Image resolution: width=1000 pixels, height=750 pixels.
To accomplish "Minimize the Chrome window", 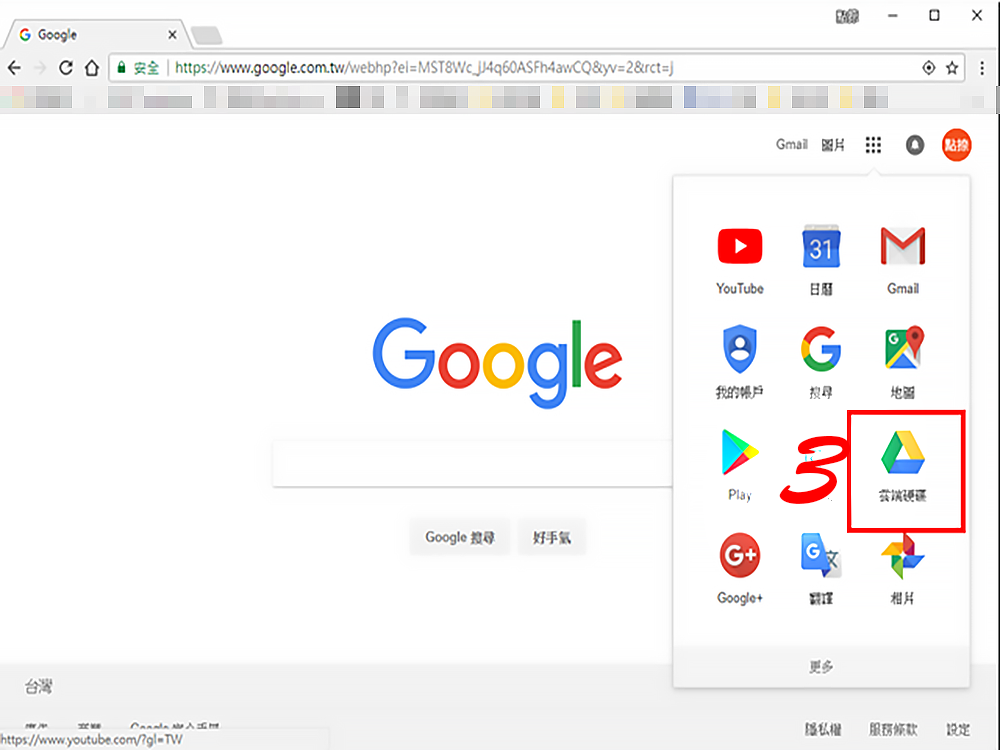I will click(x=892, y=15).
